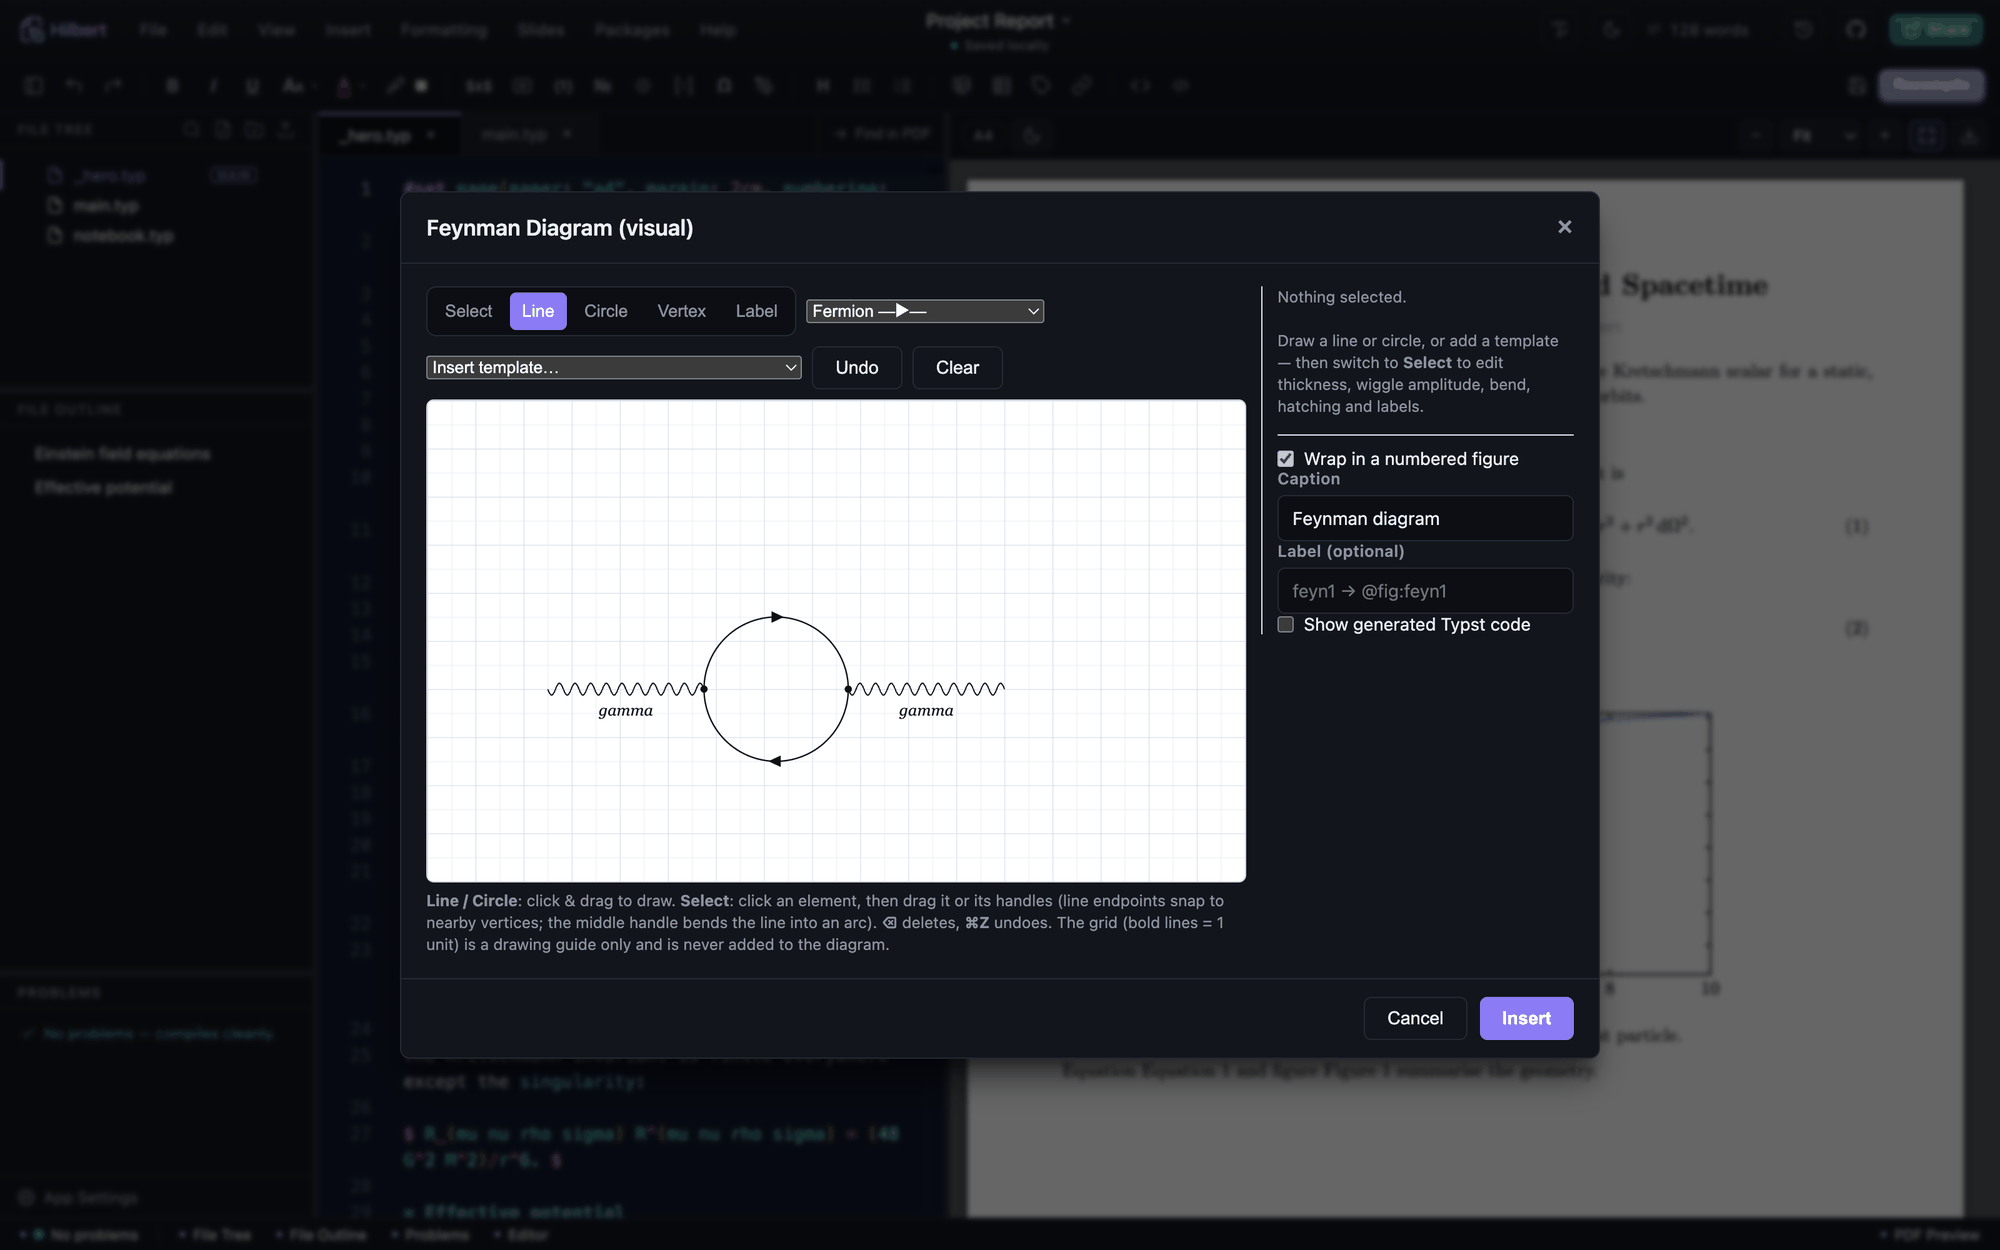Screen dimensions: 2000x1250
Task: Toggle Wrap in a numbered figure
Action: 1286,459
